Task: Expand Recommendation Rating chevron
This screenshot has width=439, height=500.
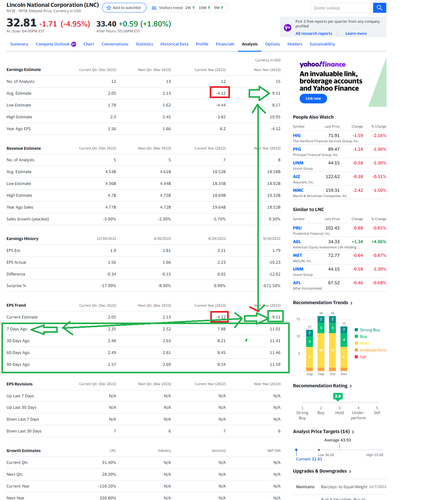Action: (x=351, y=386)
